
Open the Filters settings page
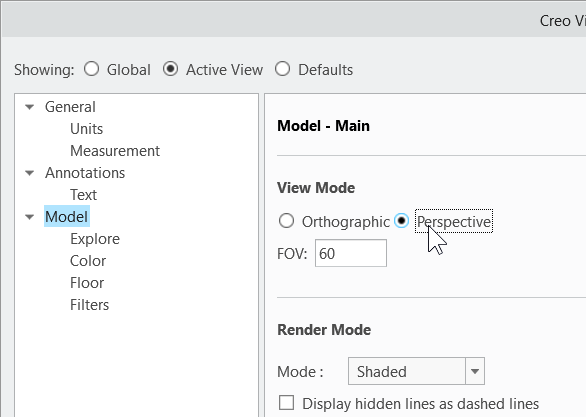click(89, 305)
